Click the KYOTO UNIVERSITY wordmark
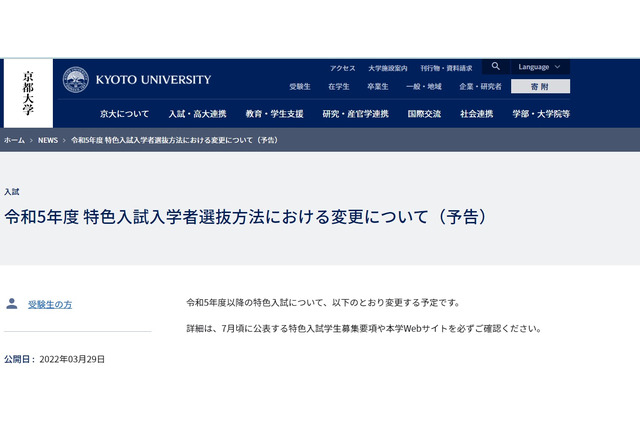The image size is (640, 426). 153,80
